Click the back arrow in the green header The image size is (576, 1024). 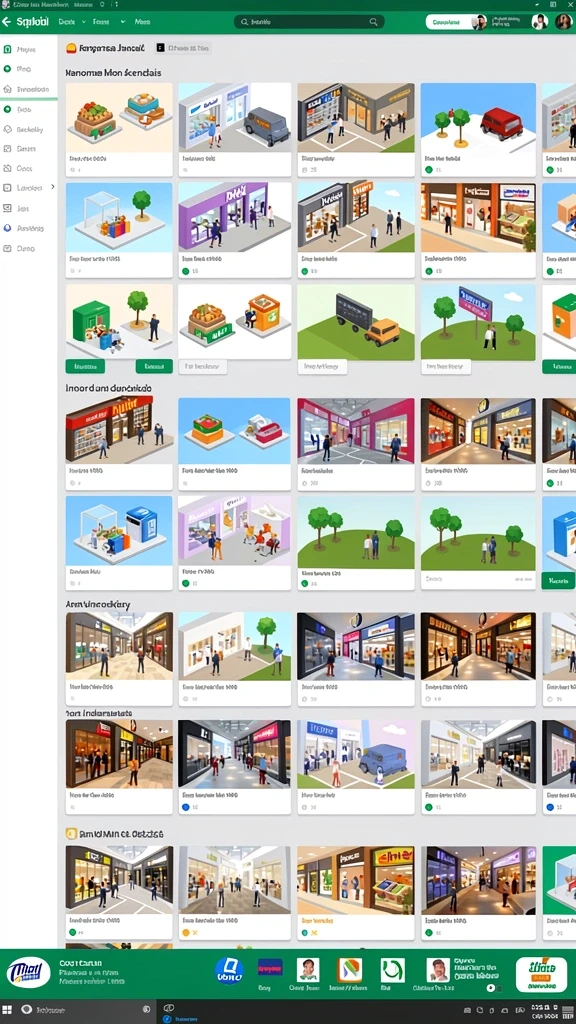[6, 22]
